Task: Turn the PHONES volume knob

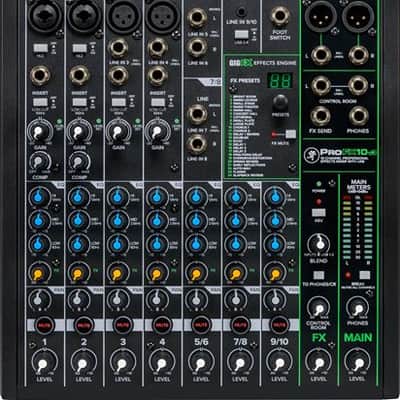Action: coord(357,308)
